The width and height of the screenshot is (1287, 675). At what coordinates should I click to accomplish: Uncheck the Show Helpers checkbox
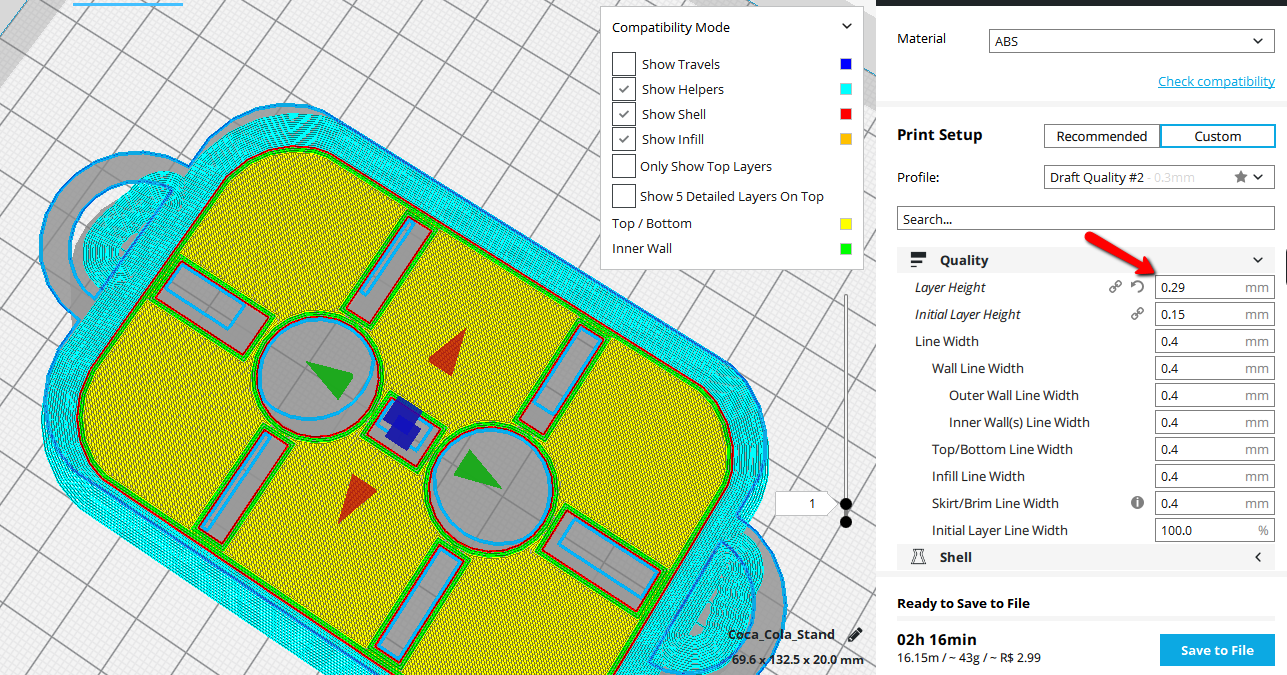[x=624, y=89]
